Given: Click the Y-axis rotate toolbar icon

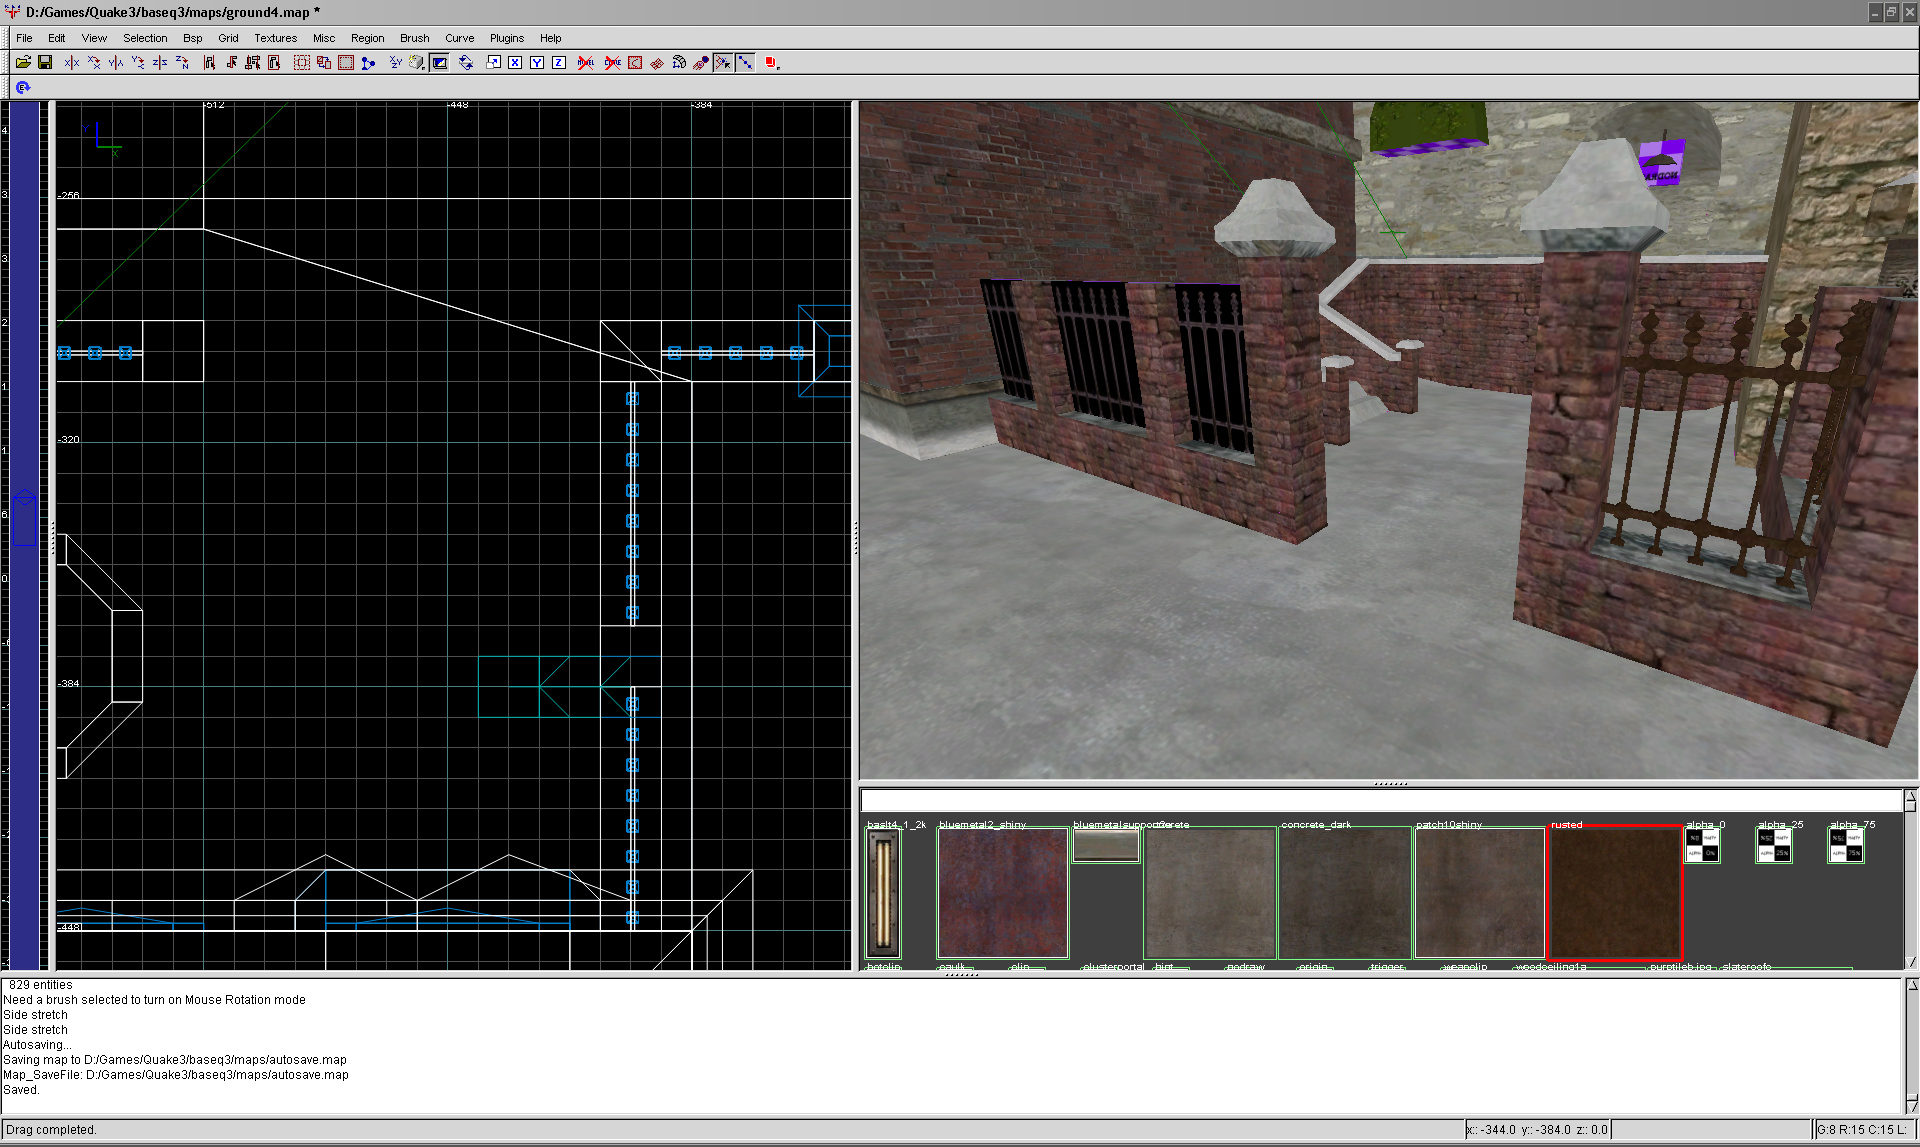Looking at the screenshot, I should [x=138, y=62].
